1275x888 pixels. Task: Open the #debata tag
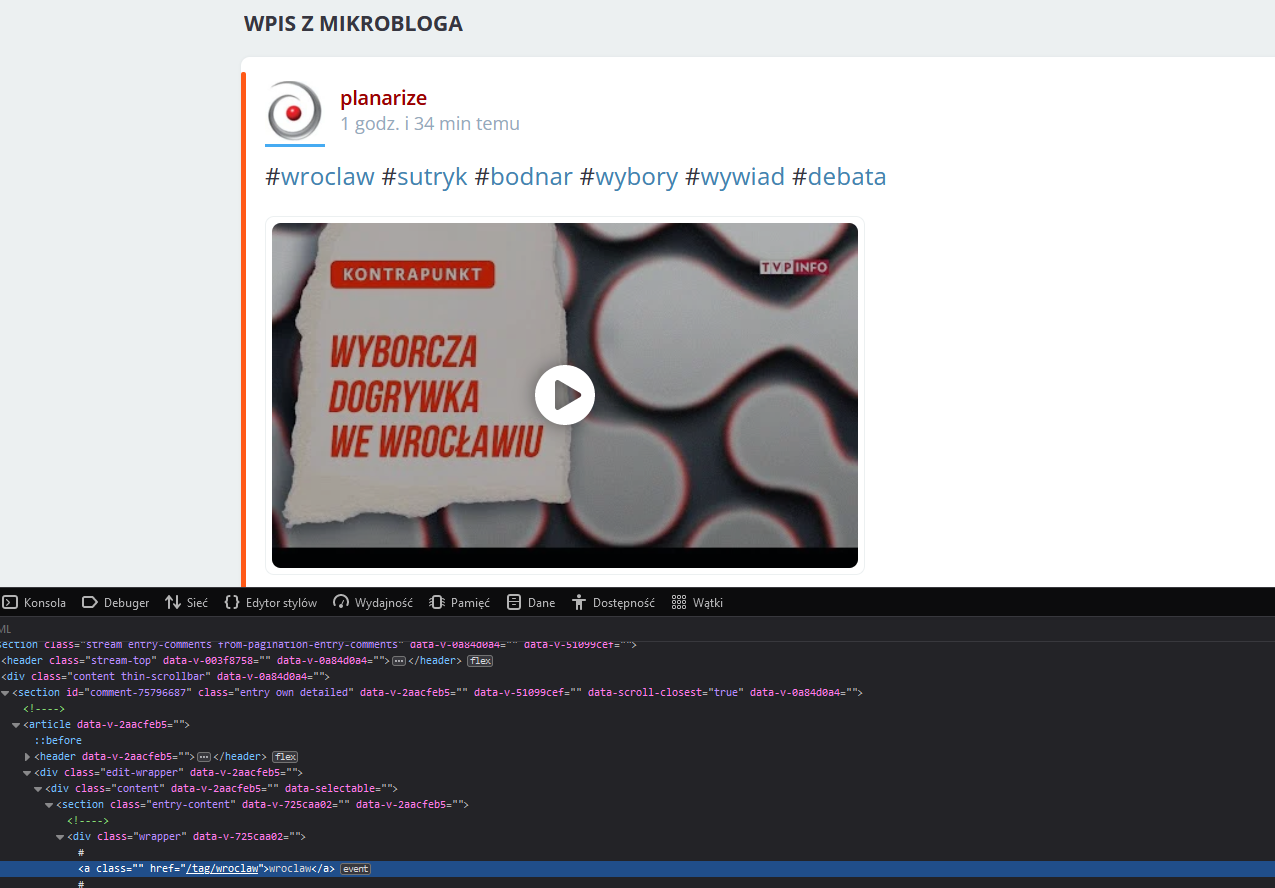847,177
